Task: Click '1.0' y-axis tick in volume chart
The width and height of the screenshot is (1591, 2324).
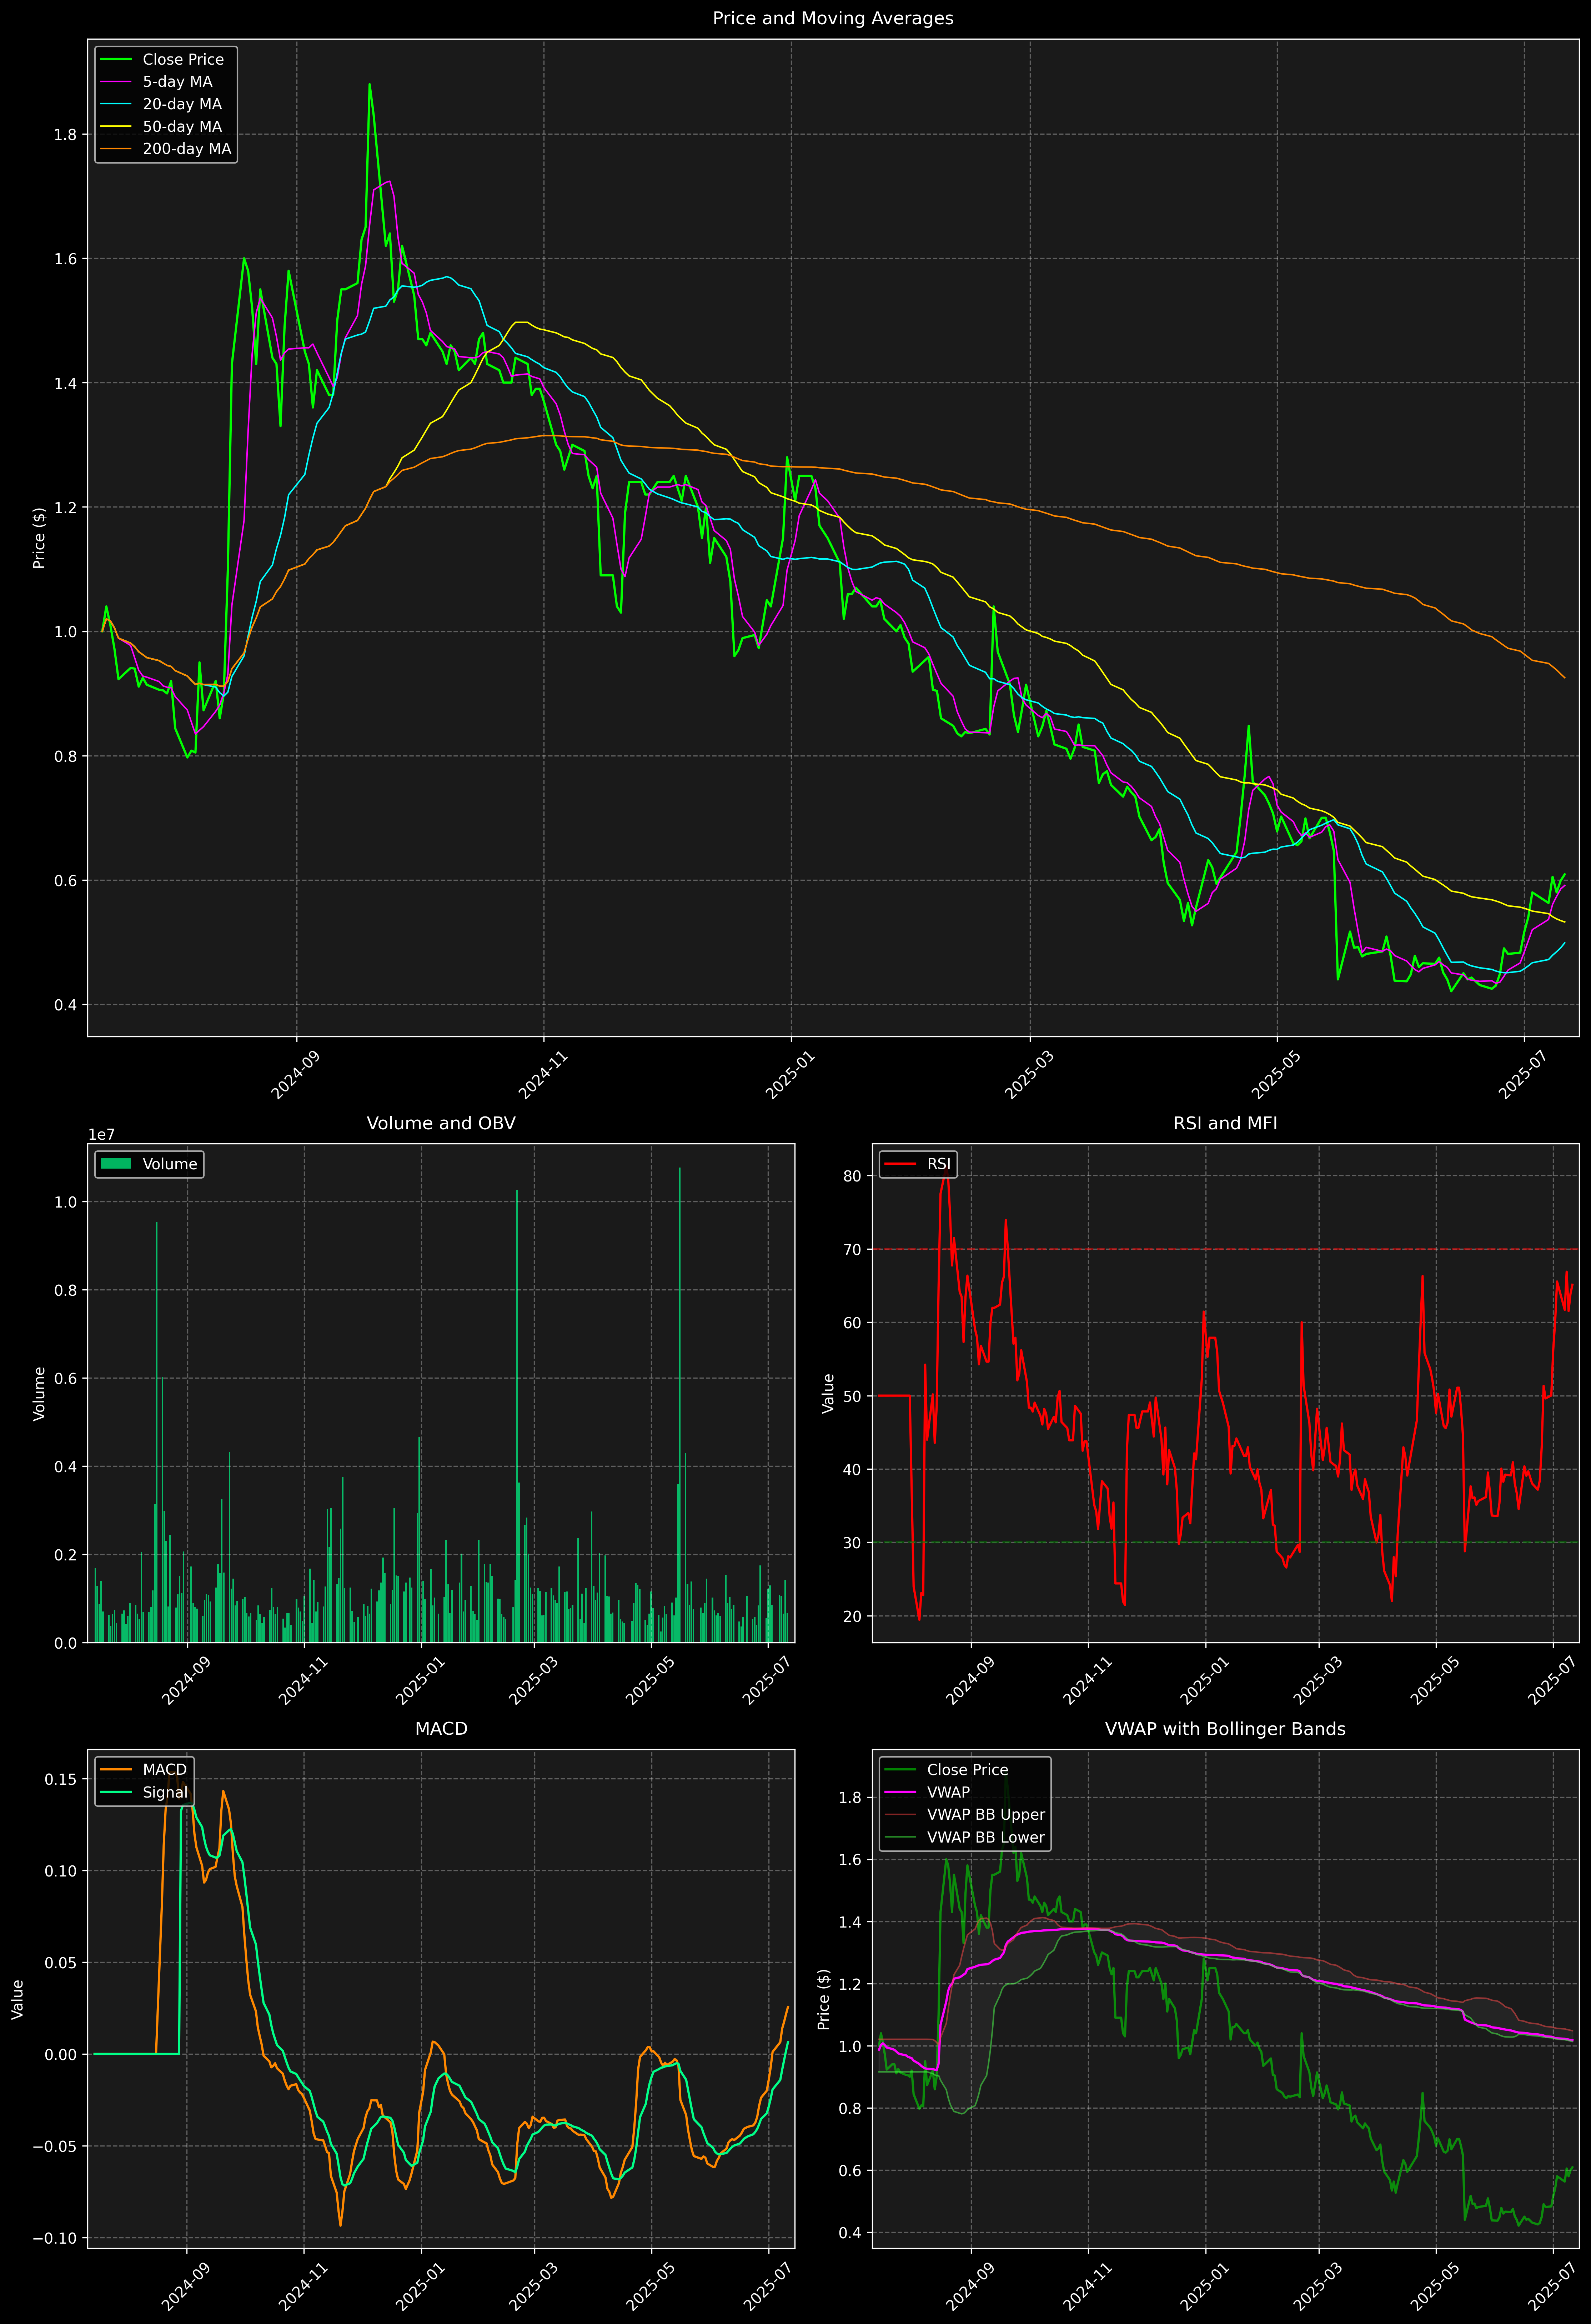Action: pos(65,1202)
